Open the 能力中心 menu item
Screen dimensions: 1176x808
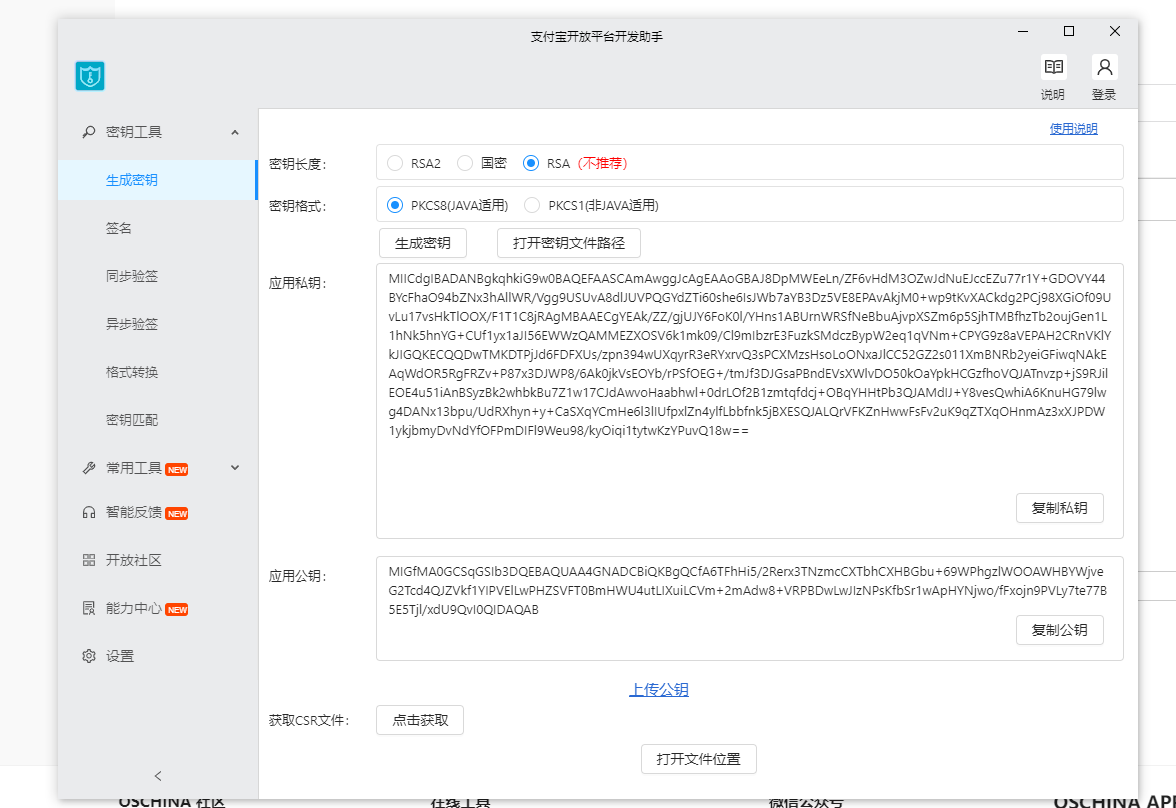point(158,608)
